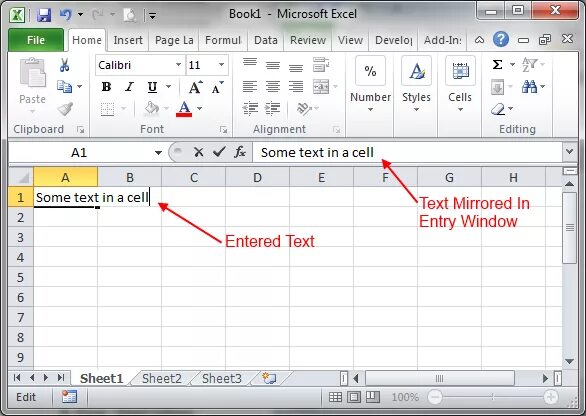Switch to Page Layout view in status bar

pos(354,397)
